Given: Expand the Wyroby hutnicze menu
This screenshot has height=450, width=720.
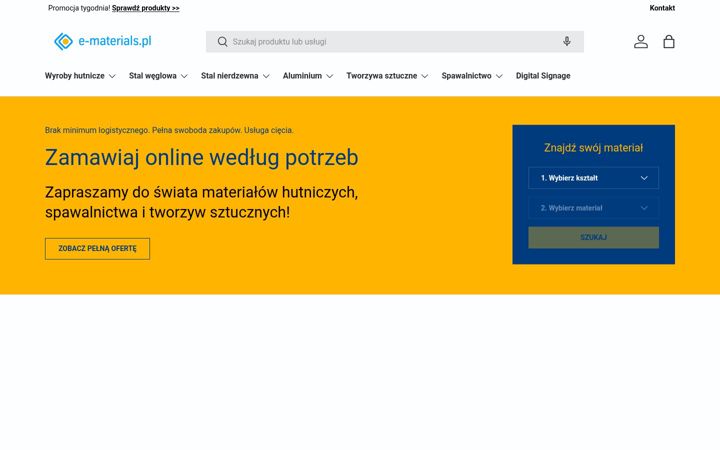Looking at the screenshot, I should coord(80,76).
